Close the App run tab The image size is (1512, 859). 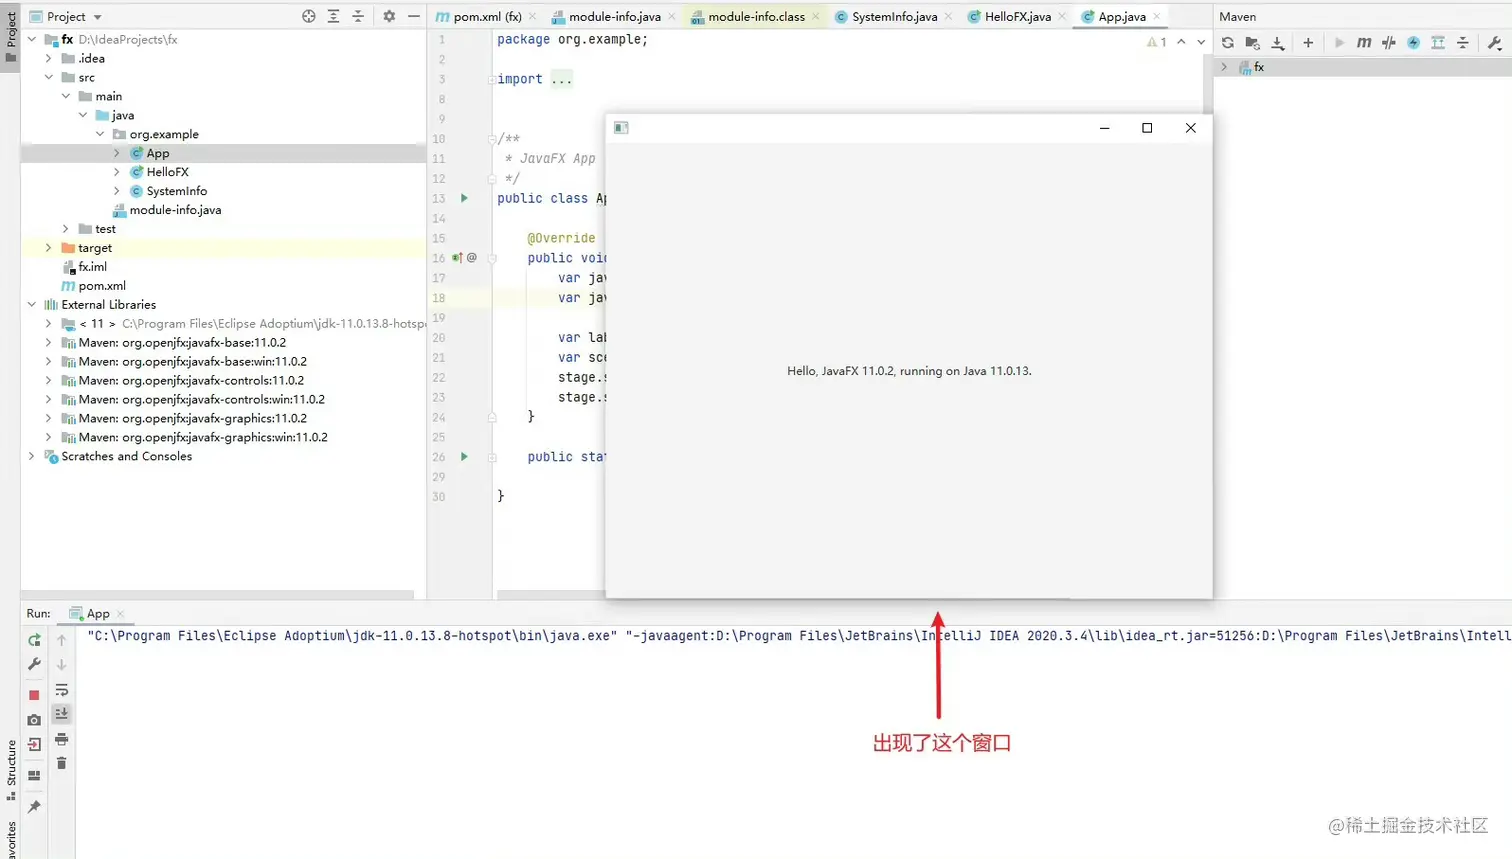tap(120, 613)
